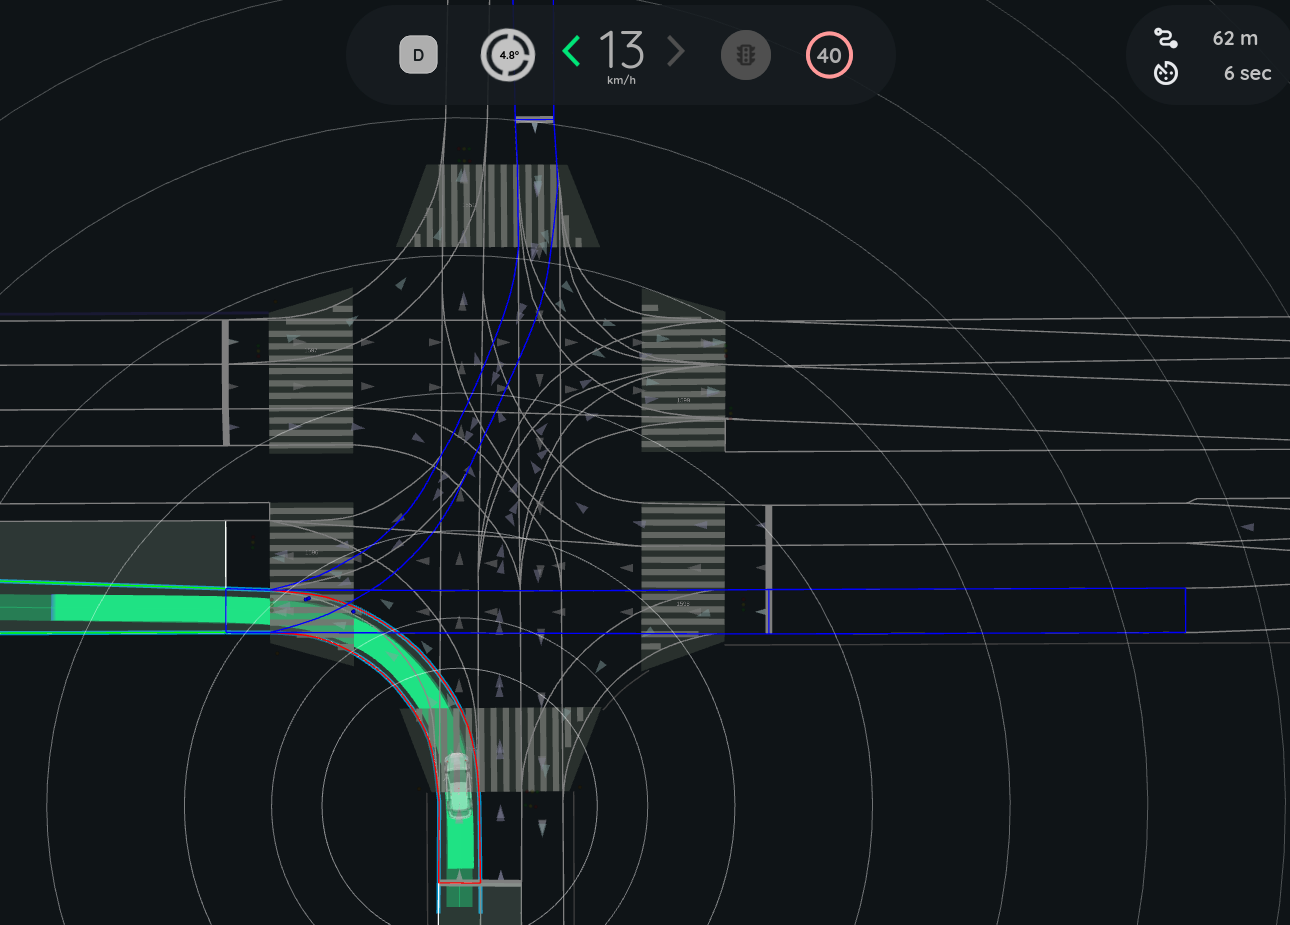The width and height of the screenshot is (1290, 925).
Task: Click the D drive gear indicator
Action: pyautogui.click(x=418, y=55)
